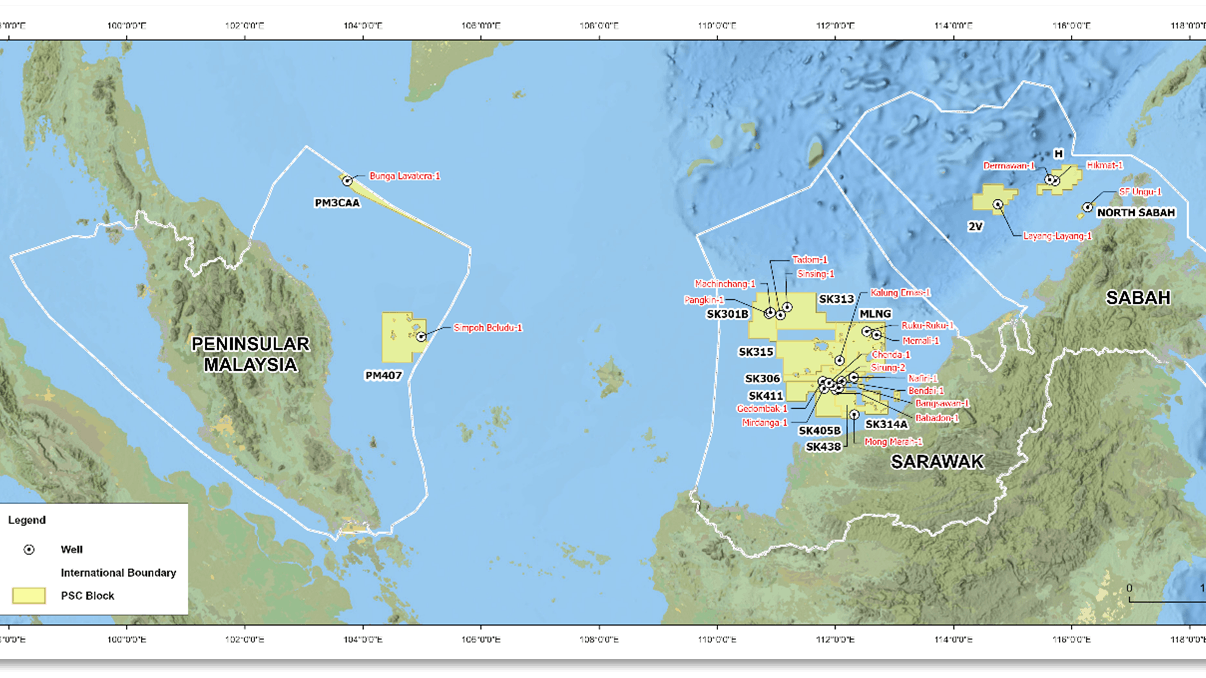
Task: Select the Kalung Emas-1 well marker
Action: [839, 360]
